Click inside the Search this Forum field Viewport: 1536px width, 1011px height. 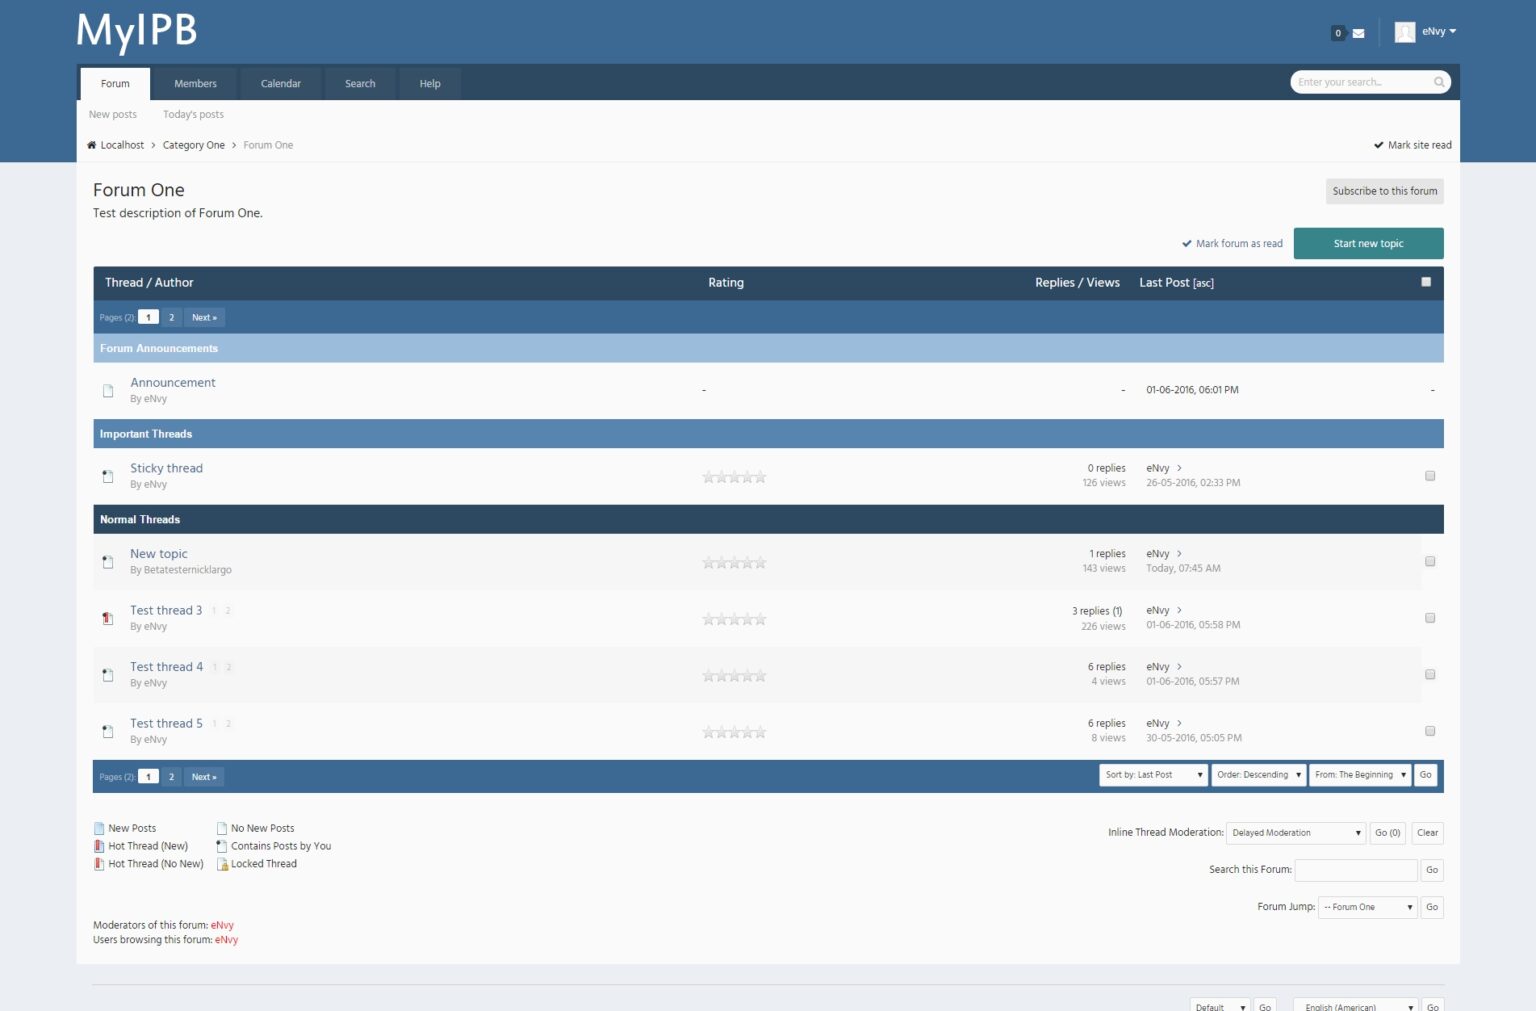(1356, 870)
